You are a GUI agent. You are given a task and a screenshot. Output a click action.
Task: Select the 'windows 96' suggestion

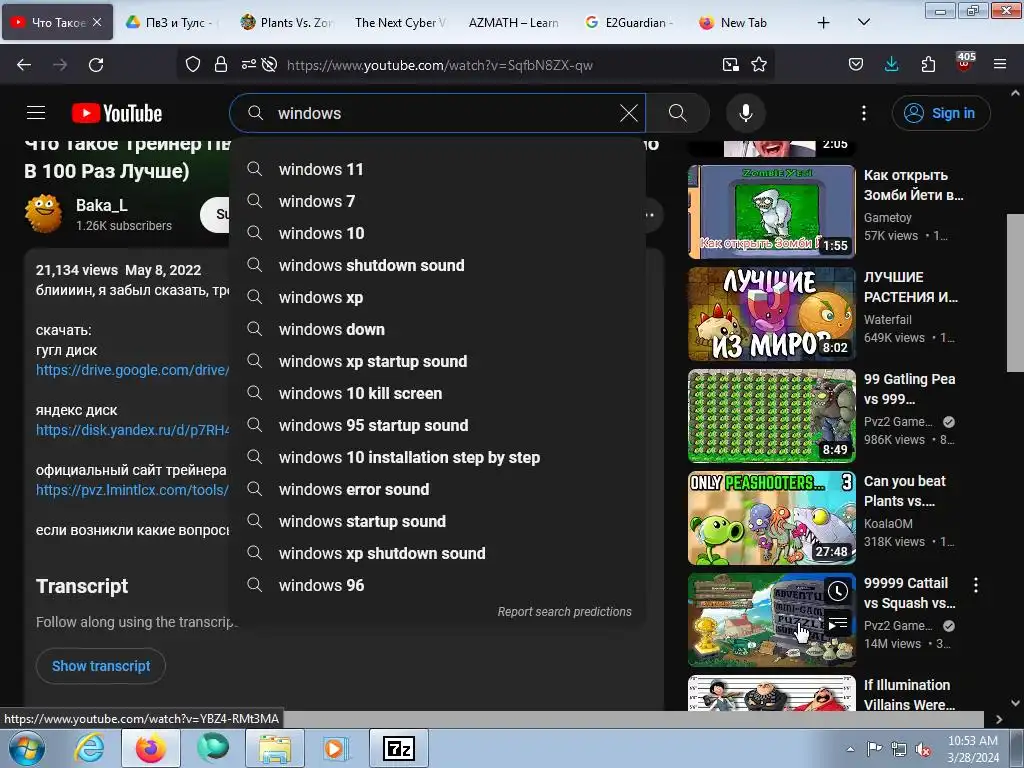437,585
